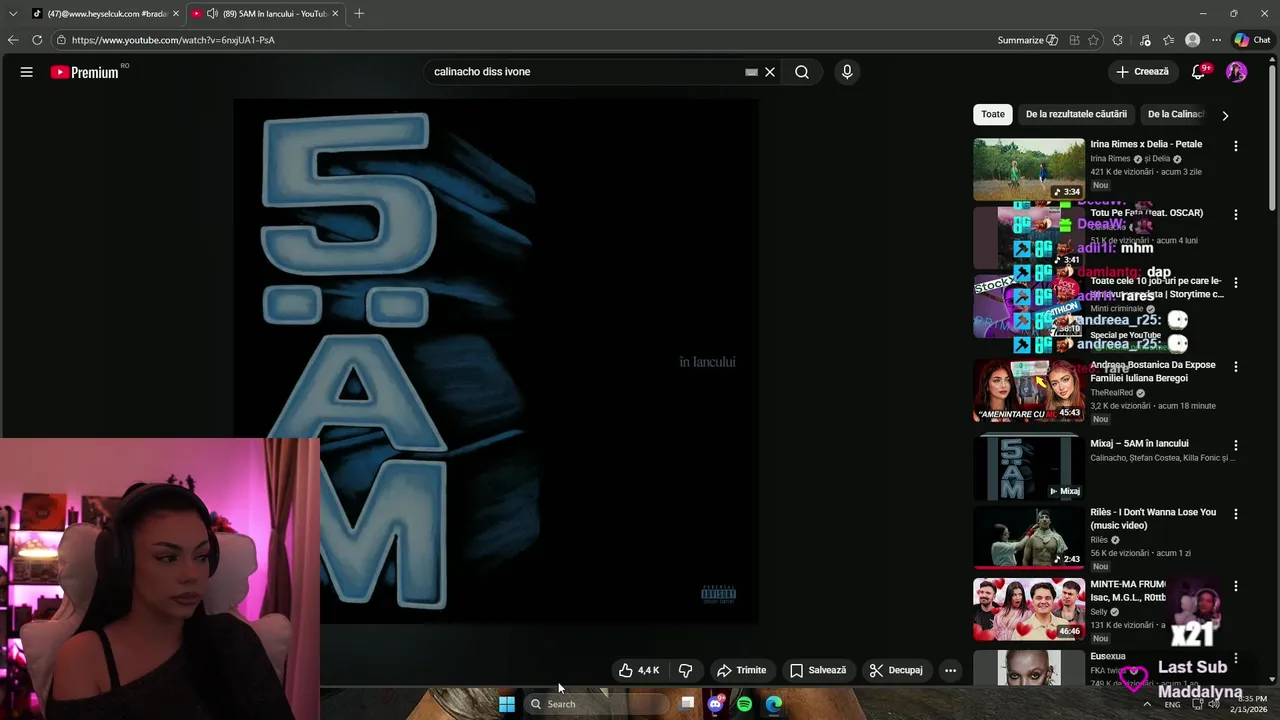Screen dimensions: 1280x720
Task: Start voice search with the microphone
Action: pos(847,72)
